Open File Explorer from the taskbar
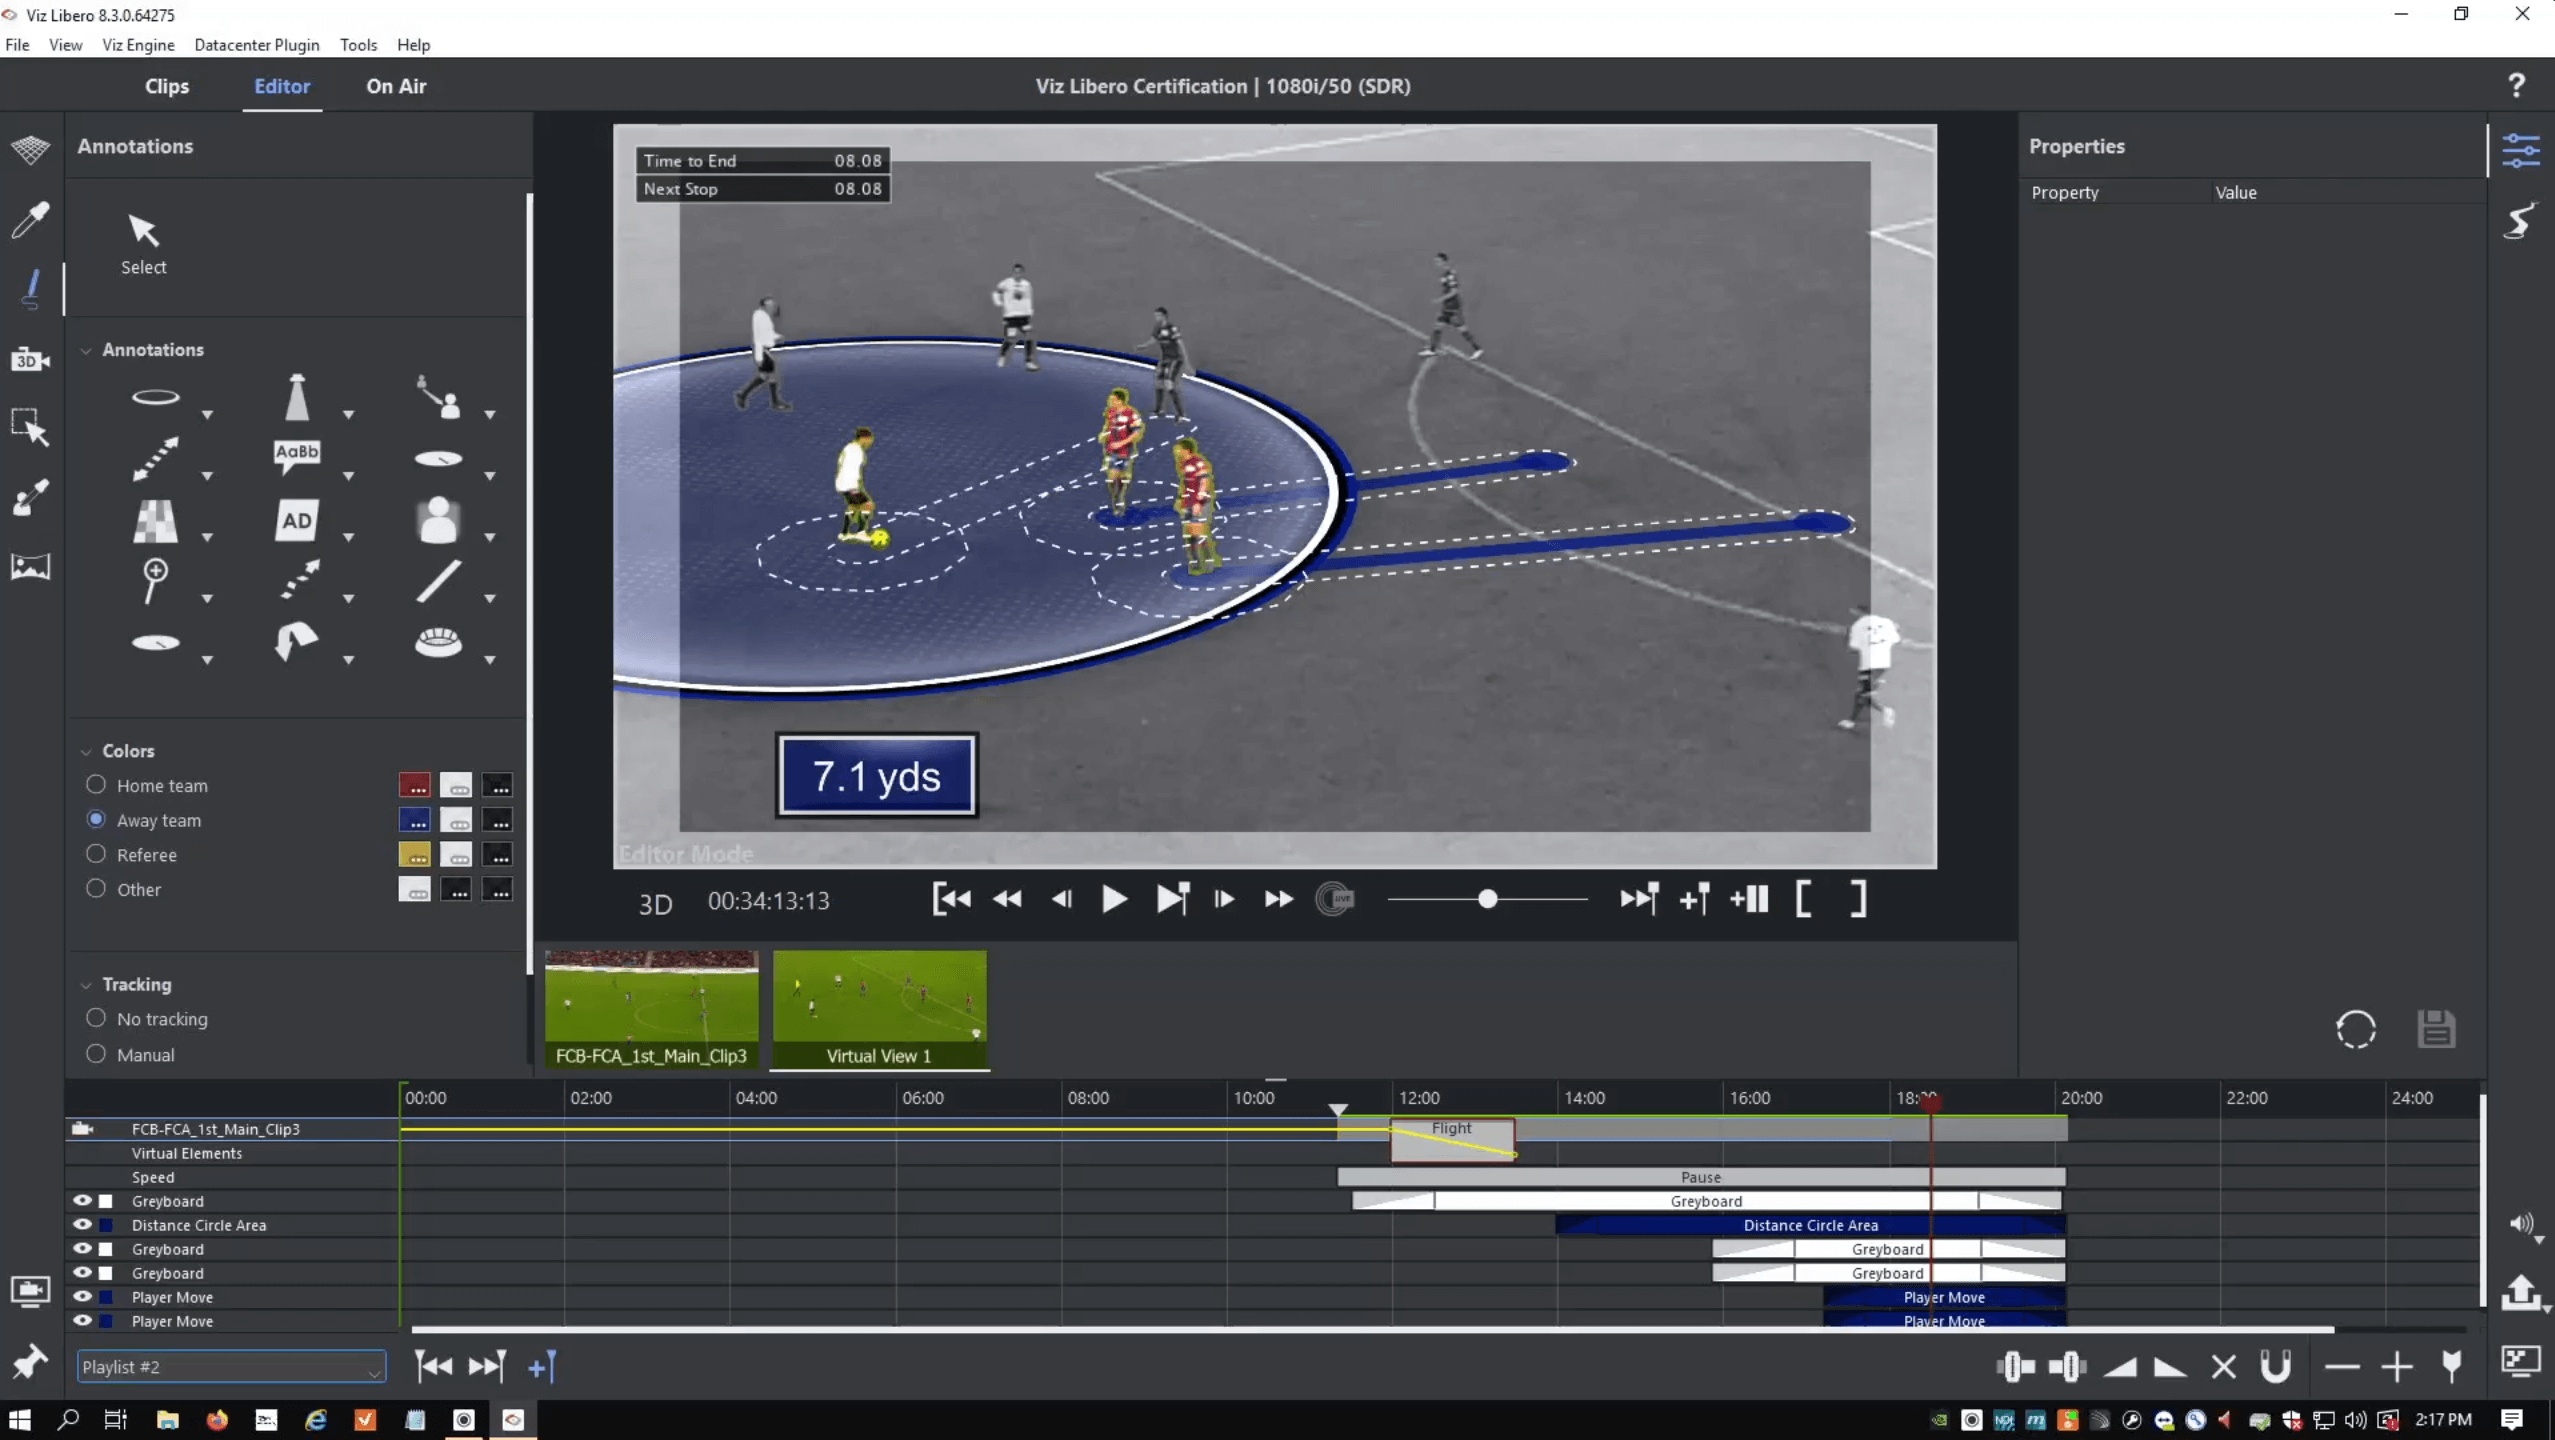This screenshot has width=2555, height=1440. (x=167, y=1420)
